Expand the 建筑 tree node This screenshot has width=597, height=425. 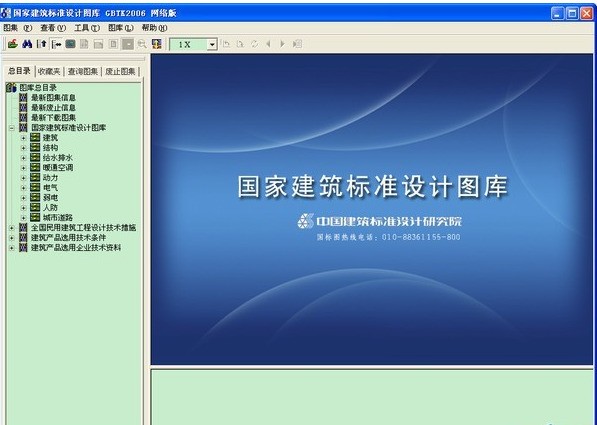[x=23, y=138]
